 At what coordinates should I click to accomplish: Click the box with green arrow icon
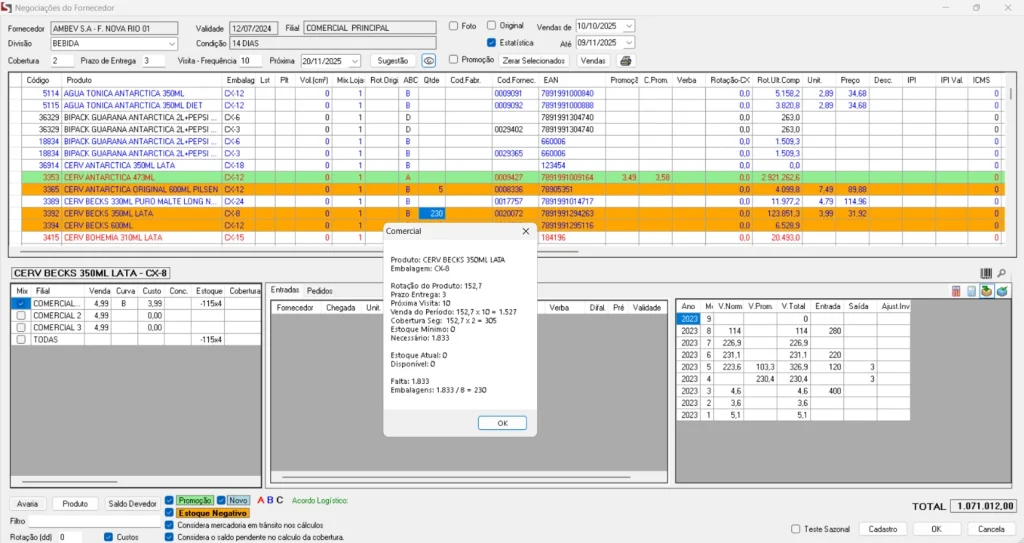point(985,291)
